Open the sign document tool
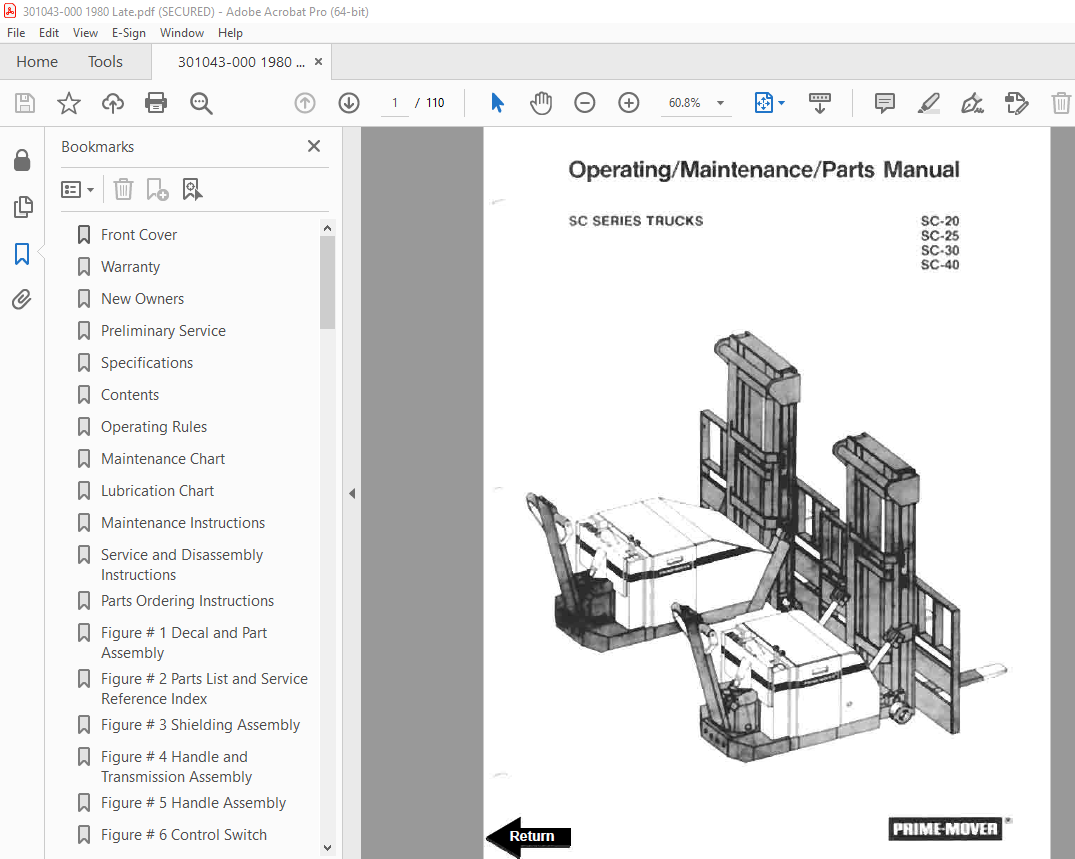 pyautogui.click(x=972, y=103)
